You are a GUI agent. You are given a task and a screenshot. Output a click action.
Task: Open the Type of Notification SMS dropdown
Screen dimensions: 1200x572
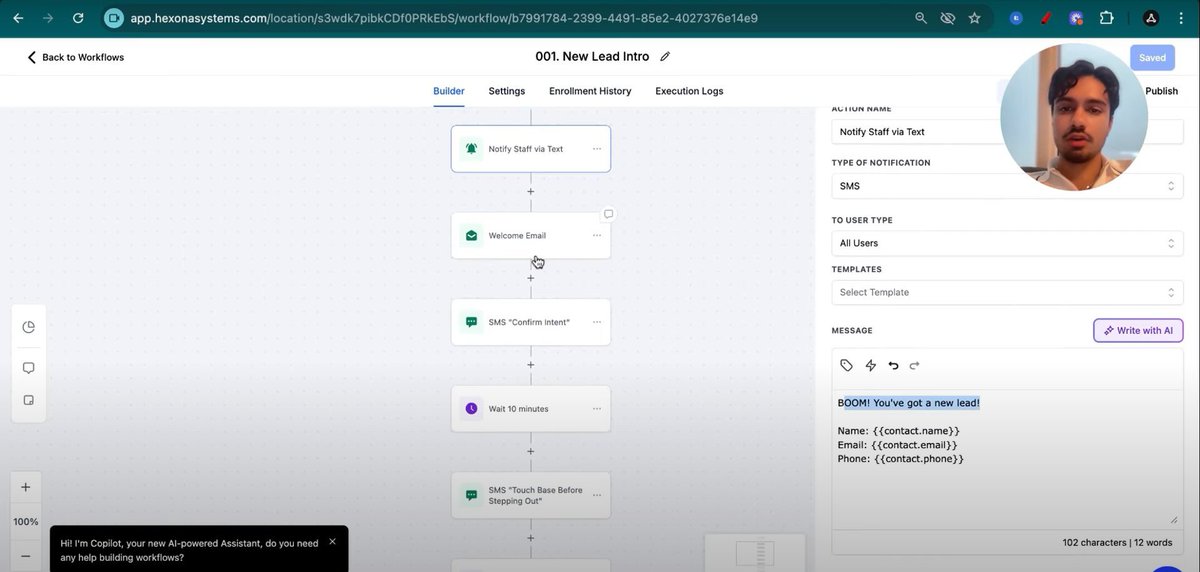click(1007, 186)
